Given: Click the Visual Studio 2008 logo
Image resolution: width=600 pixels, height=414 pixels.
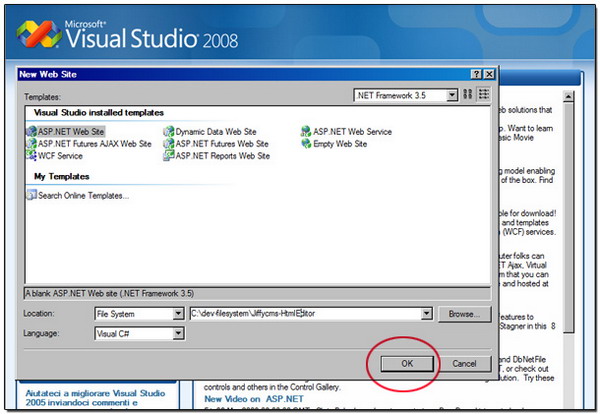Looking at the screenshot, I should coord(126,34).
